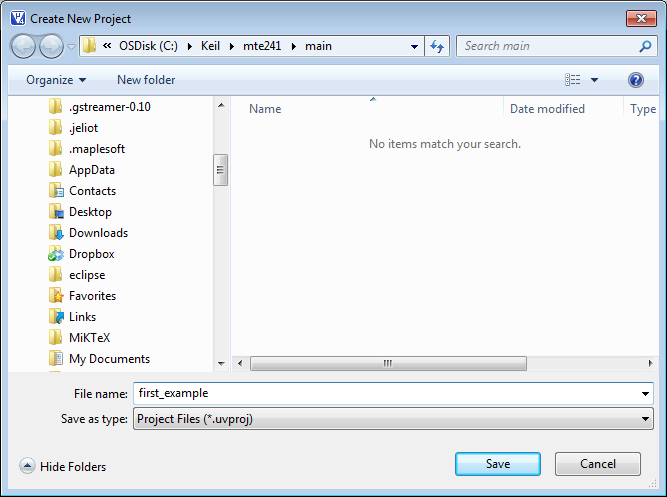The width and height of the screenshot is (667, 497).
Task: Collapse the pane with Hide Folders
Action: point(62,466)
